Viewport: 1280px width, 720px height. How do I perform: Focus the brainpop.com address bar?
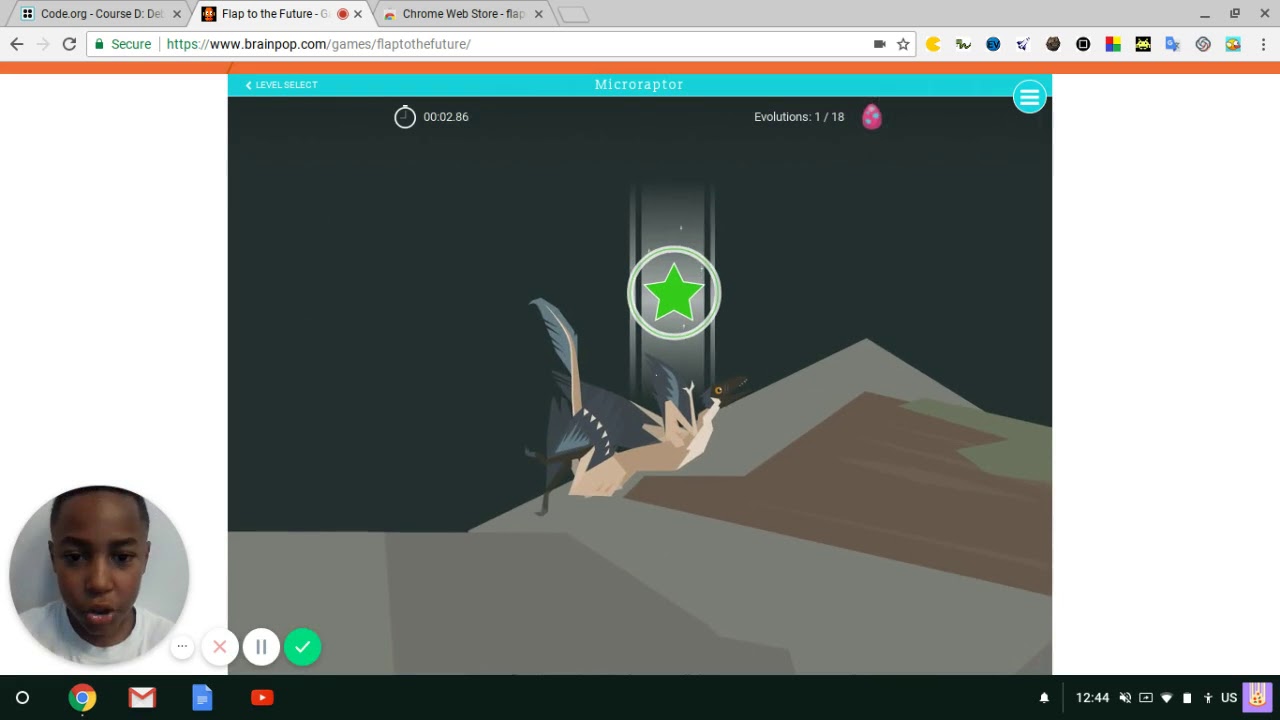pos(500,44)
